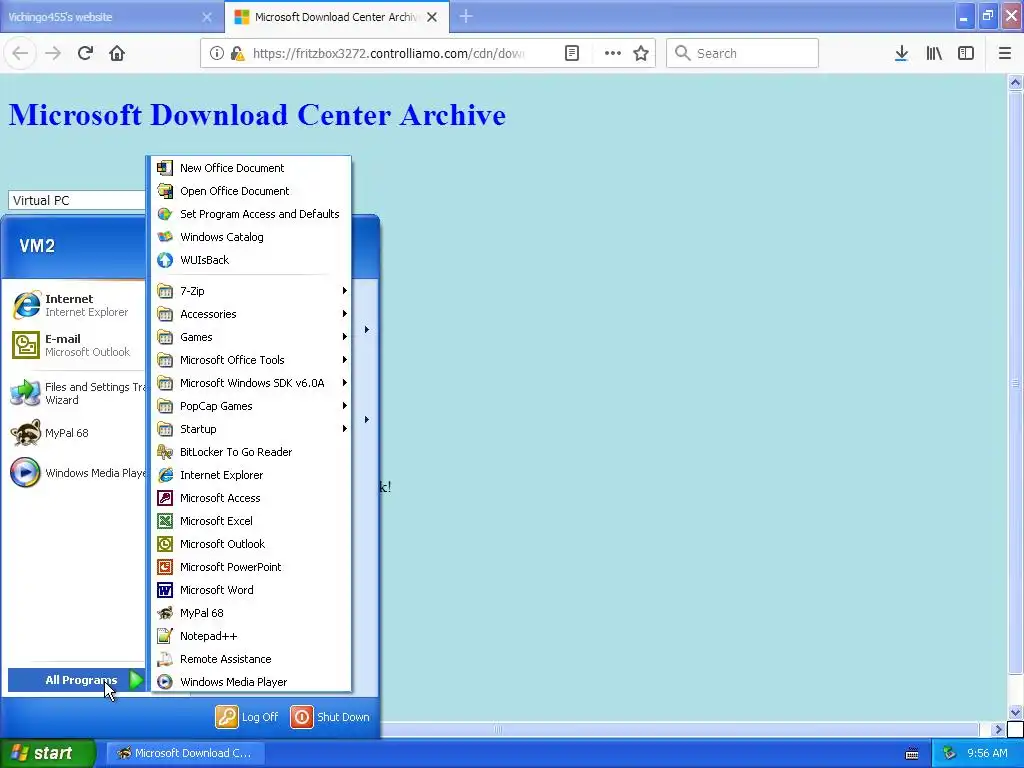This screenshot has height=768, width=1024.
Task: Click the browser Search box
Action: [x=742, y=53]
